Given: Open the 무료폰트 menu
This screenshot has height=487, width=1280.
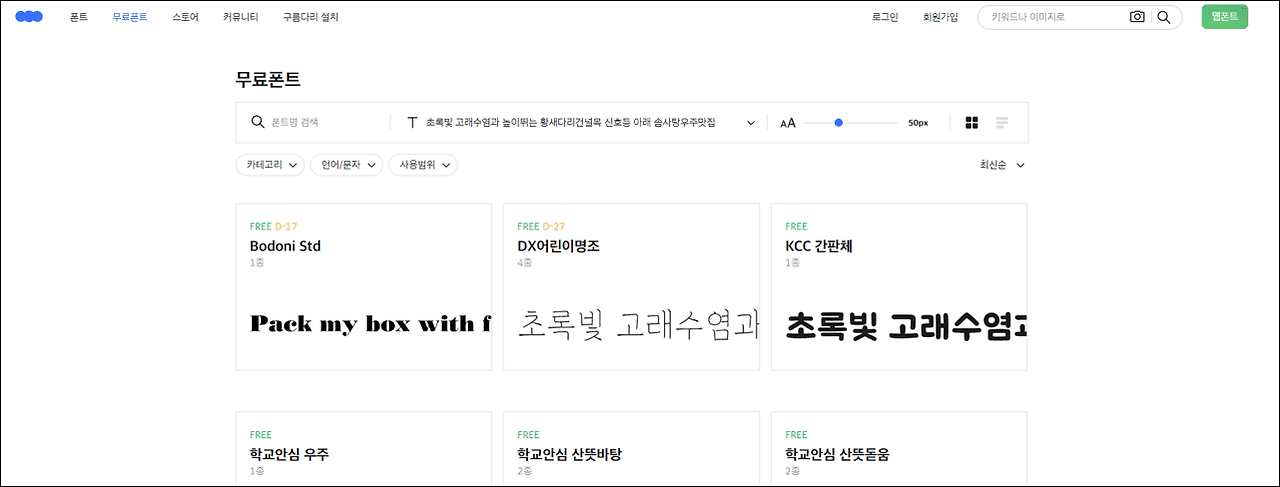Looking at the screenshot, I should click(130, 17).
